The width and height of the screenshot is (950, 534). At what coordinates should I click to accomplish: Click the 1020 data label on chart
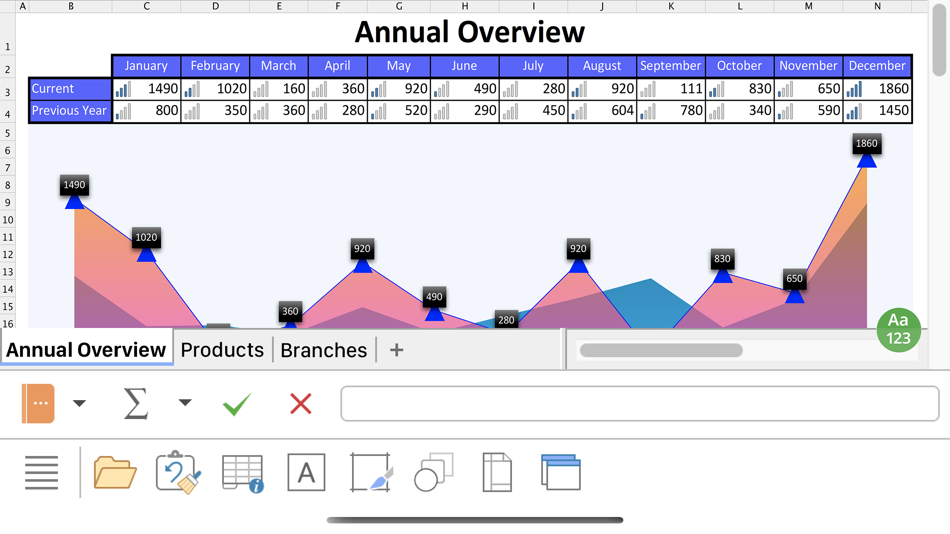coord(146,238)
